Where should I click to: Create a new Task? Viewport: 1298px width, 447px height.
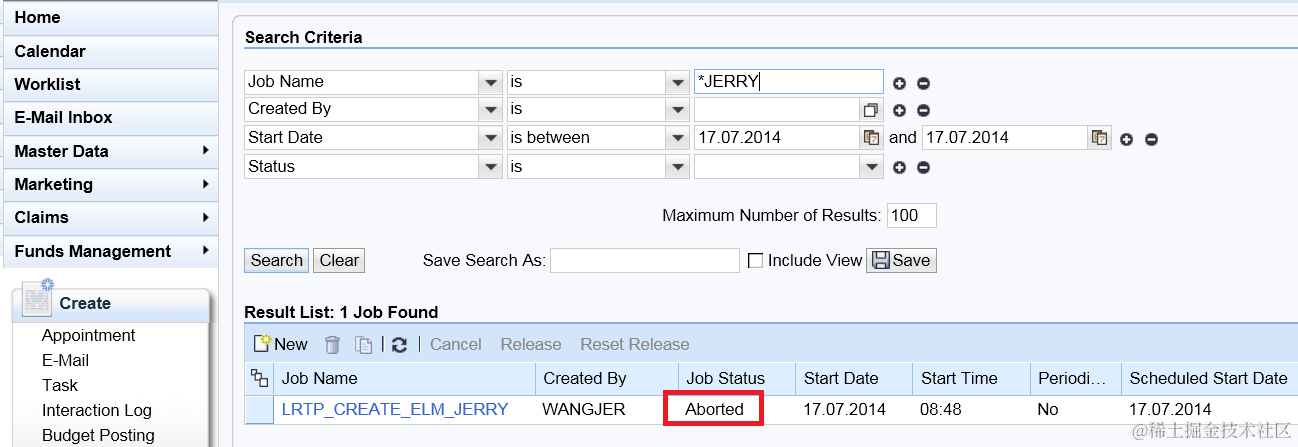coord(60,385)
